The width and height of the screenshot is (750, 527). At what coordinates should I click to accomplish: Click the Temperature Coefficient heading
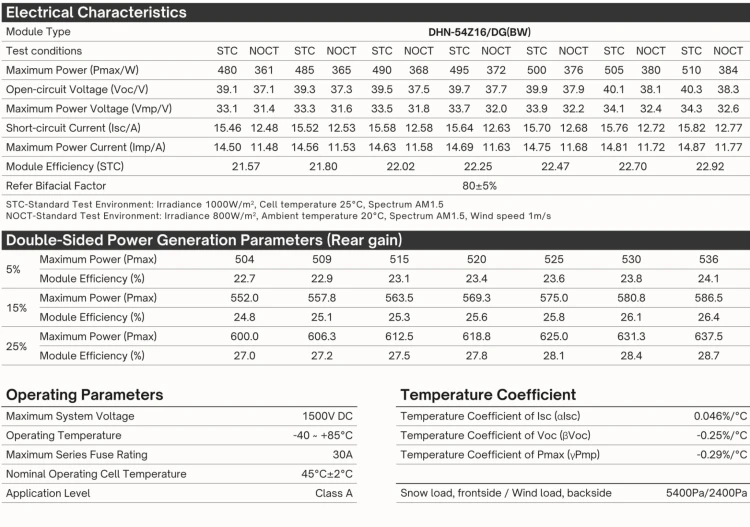(x=487, y=395)
